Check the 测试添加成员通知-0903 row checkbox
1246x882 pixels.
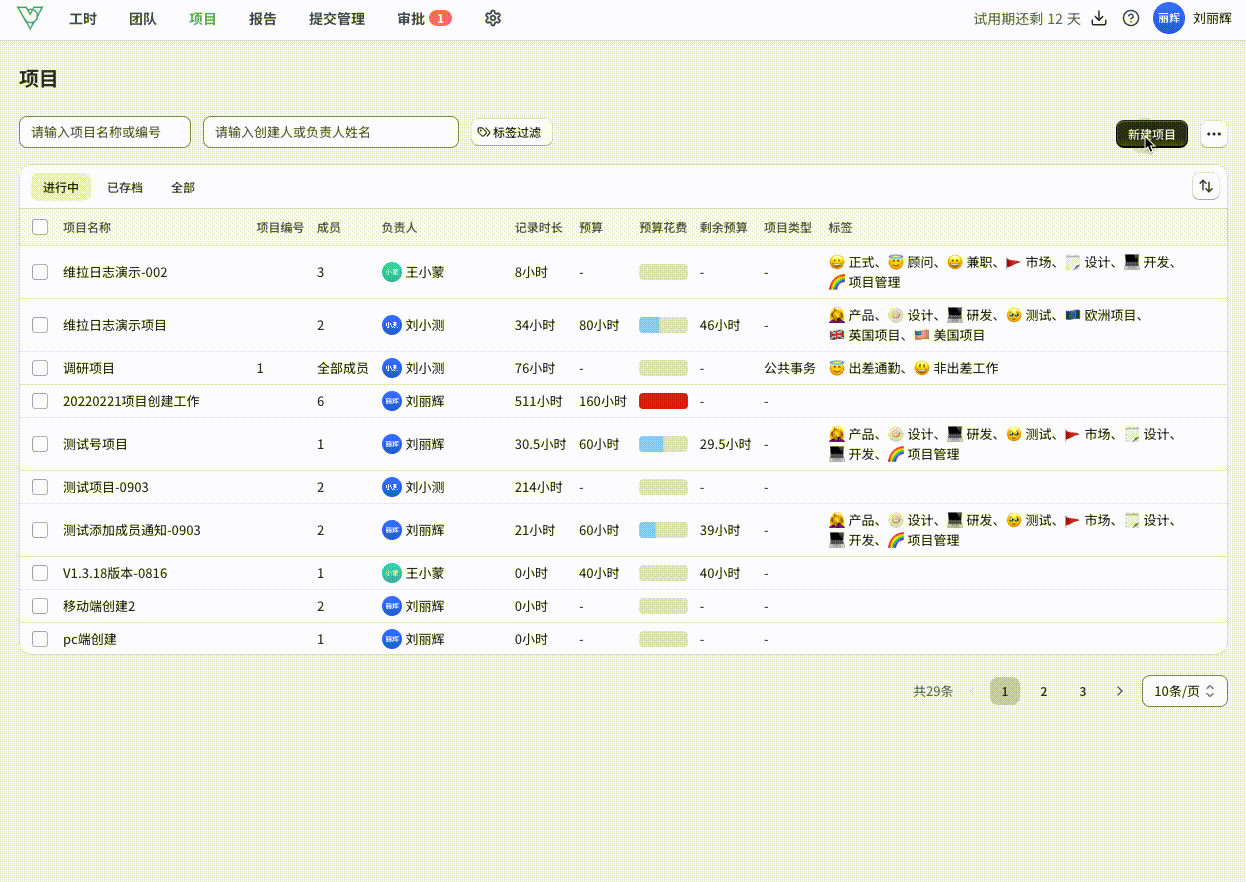pyautogui.click(x=40, y=530)
